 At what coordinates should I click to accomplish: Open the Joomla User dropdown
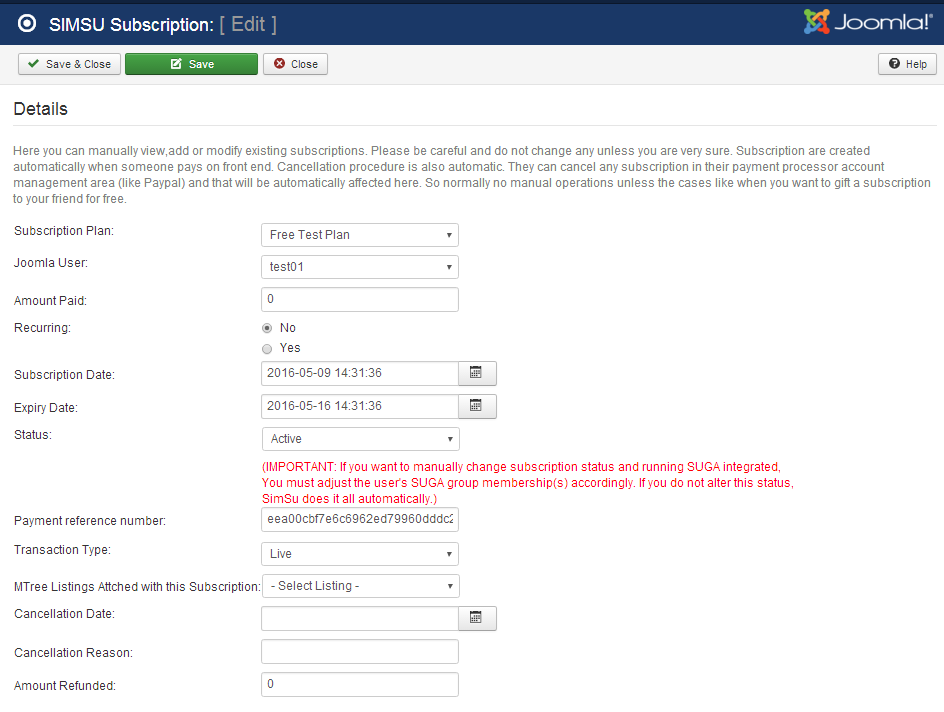pyautogui.click(x=359, y=267)
